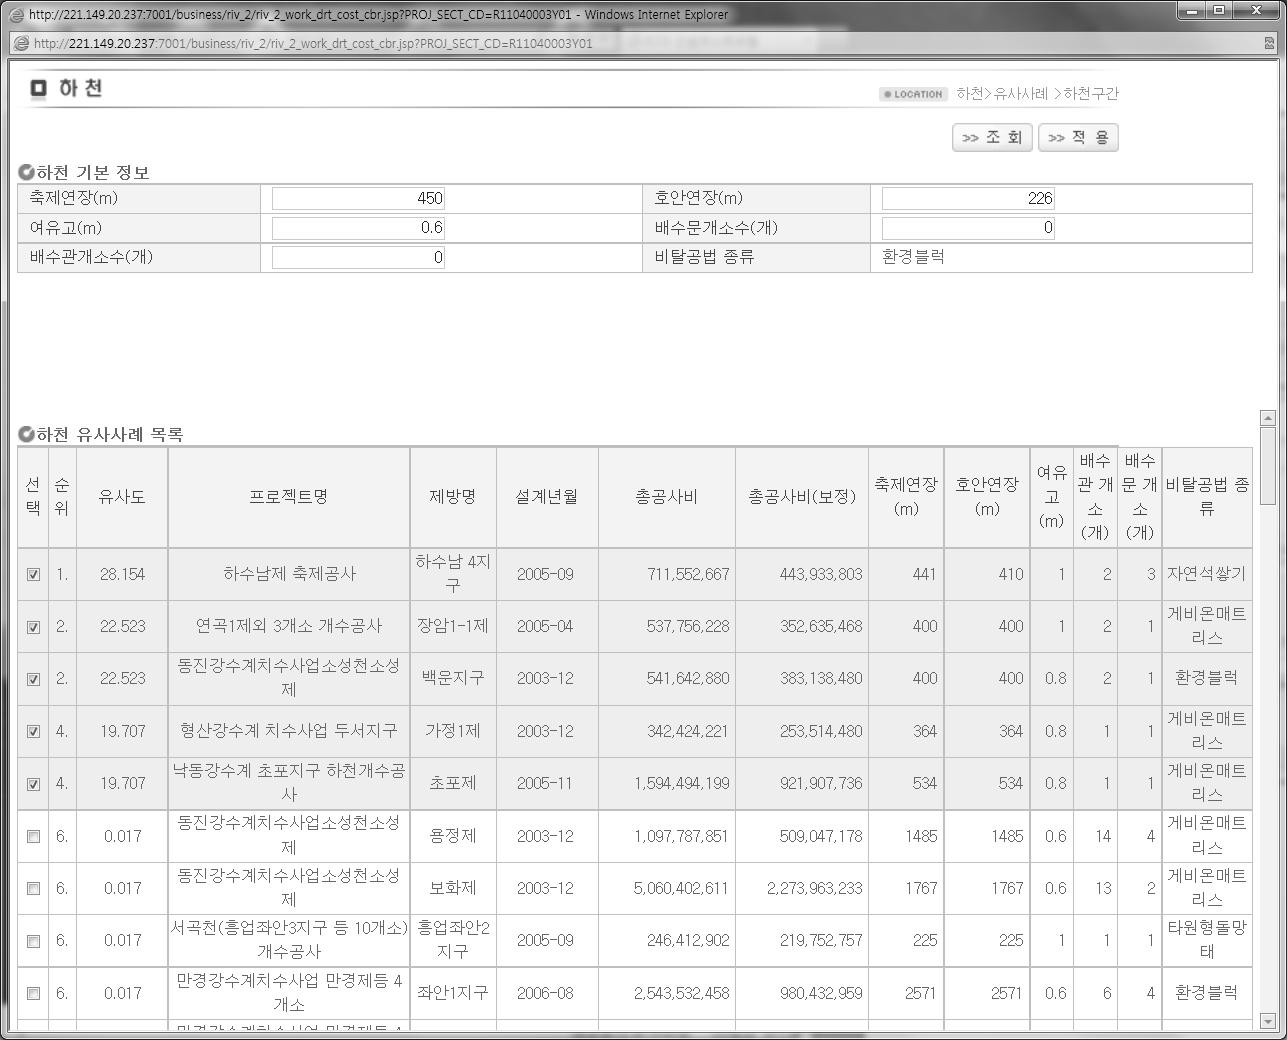The height and width of the screenshot is (1040, 1287).
Task: Uncheck the 연곡1제외 3개소 개수공사 row checkbox
Action: 33,627
